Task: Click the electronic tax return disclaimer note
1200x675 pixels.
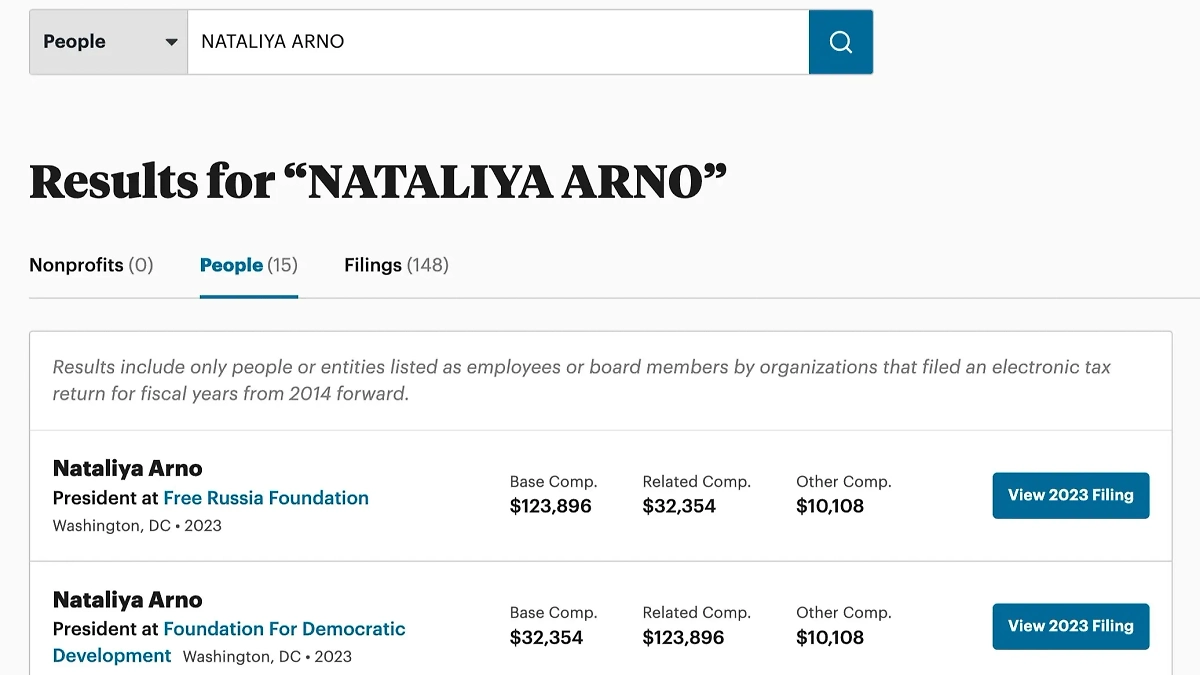Action: pos(581,380)
